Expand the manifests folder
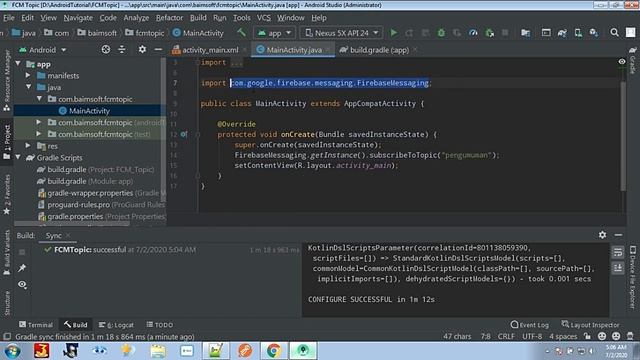This screenshot has width=640, height=360. [x=28, y=75]
